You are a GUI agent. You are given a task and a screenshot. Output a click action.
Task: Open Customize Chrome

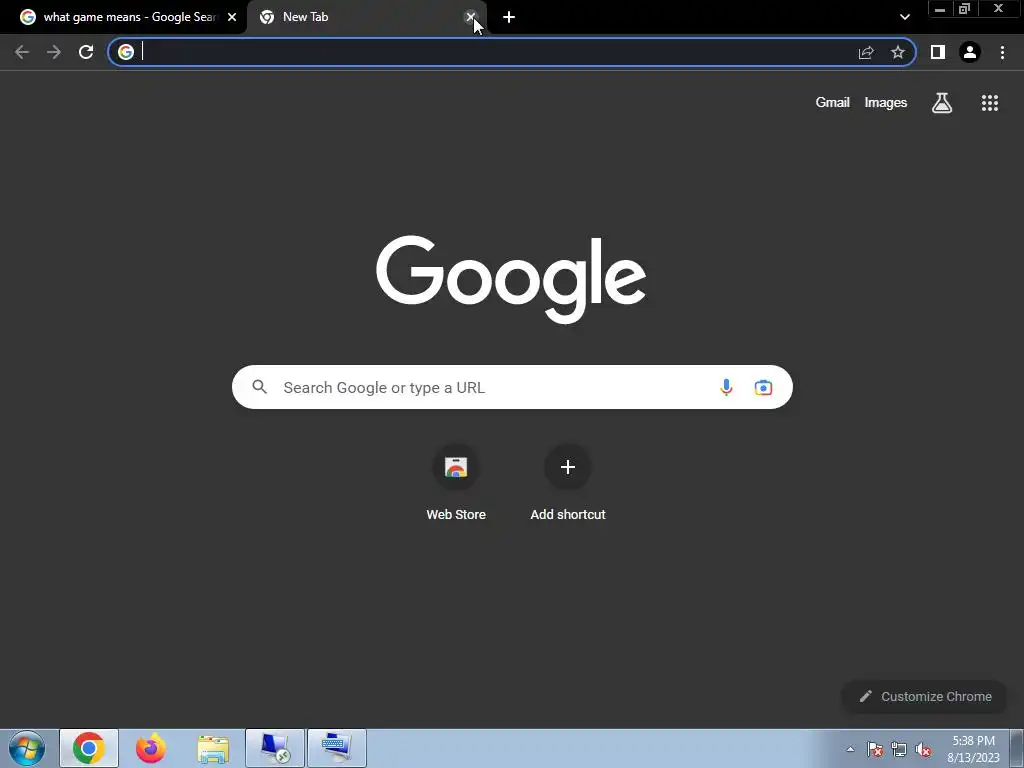click(x=925, y=697)
